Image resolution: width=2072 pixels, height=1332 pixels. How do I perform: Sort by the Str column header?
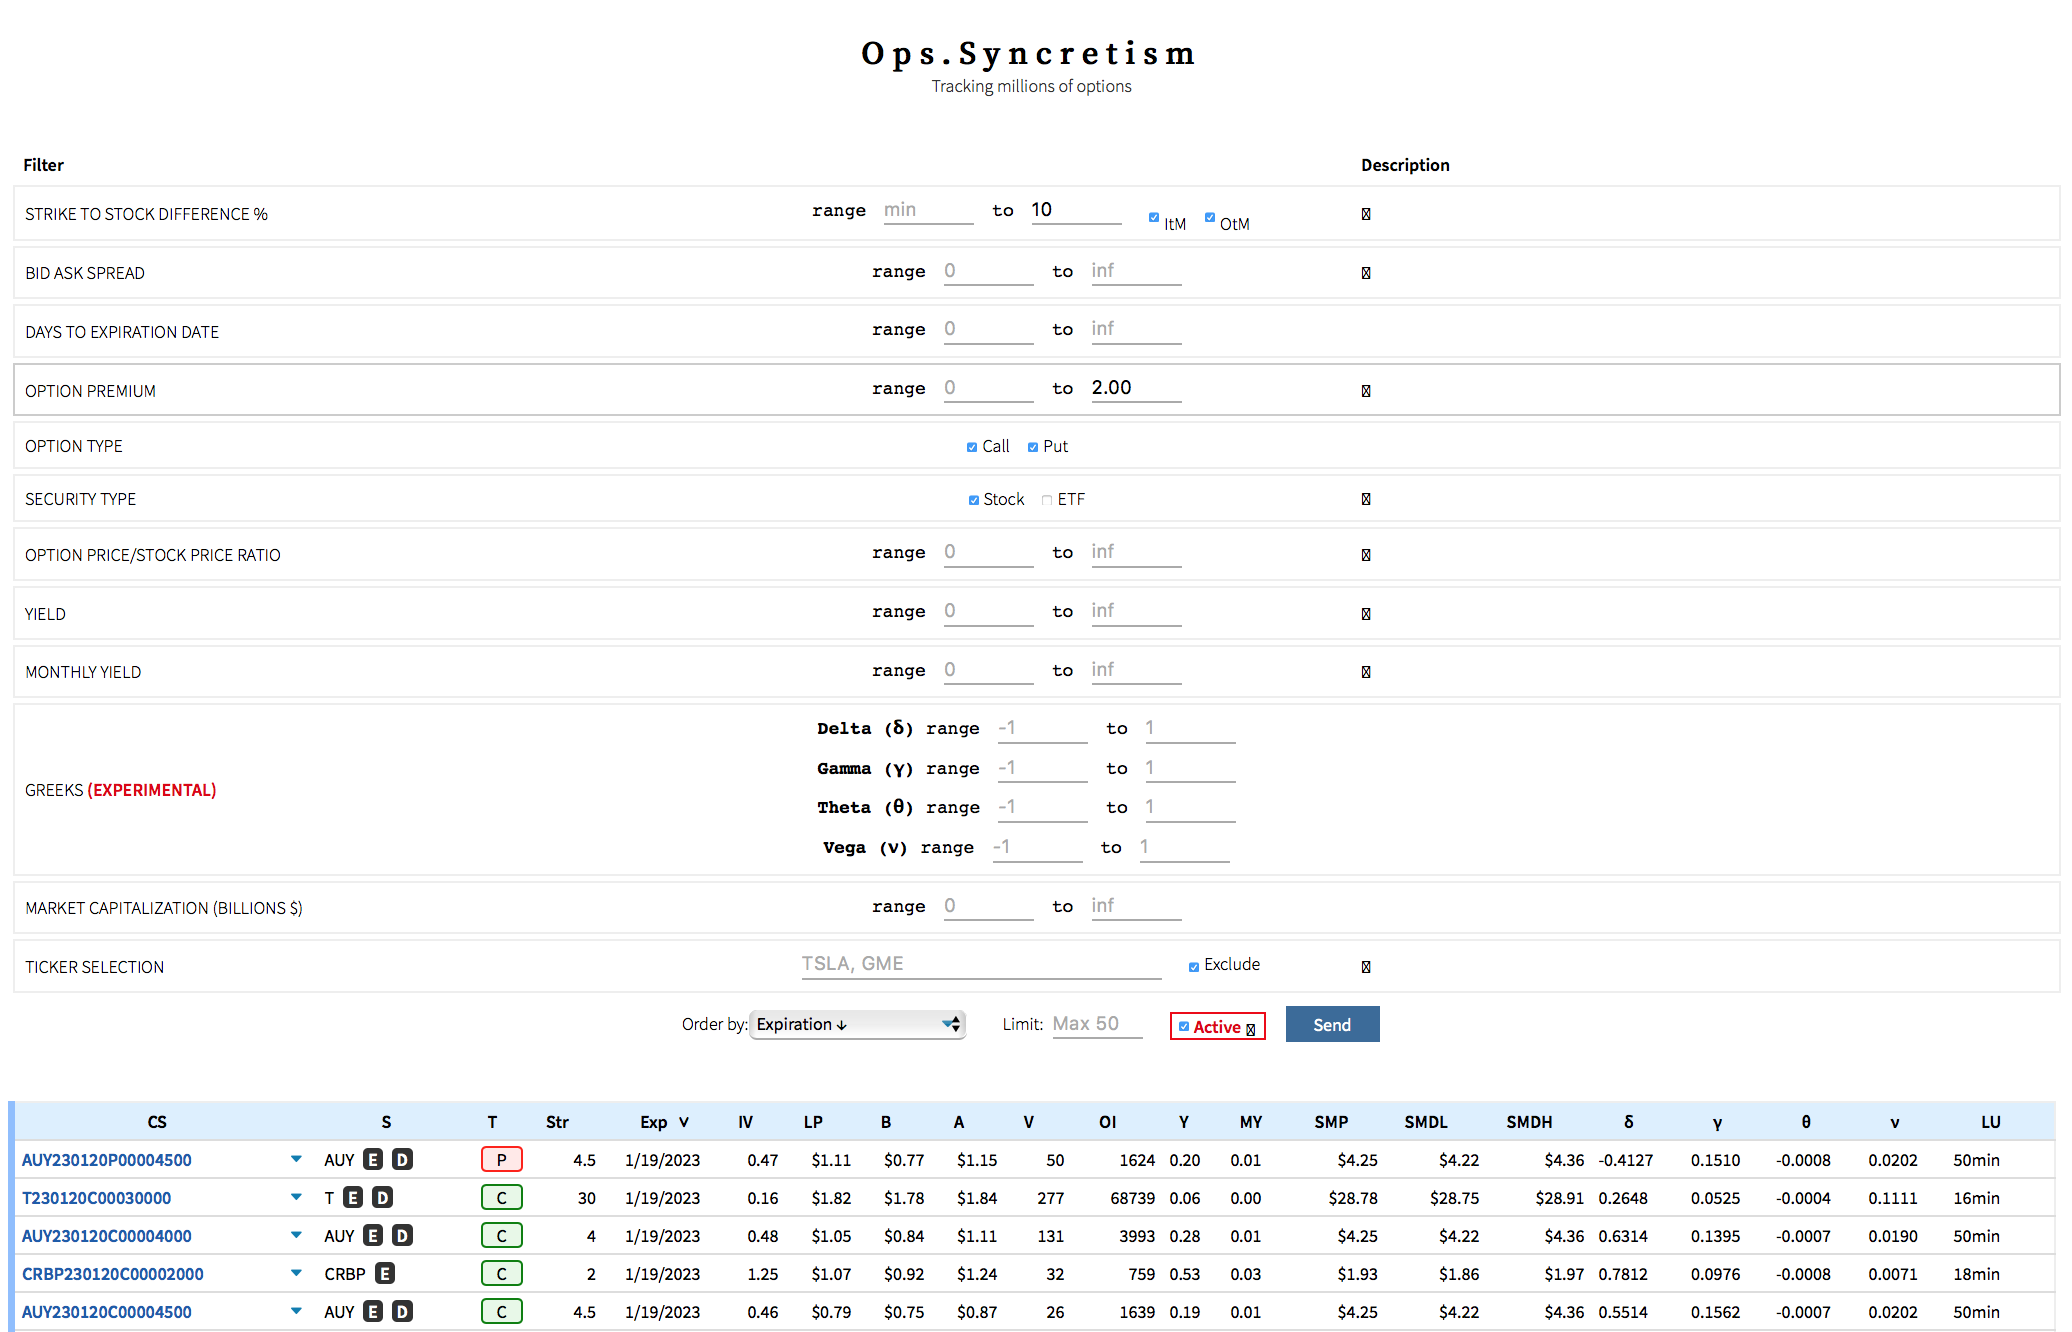coord(557,1122)
